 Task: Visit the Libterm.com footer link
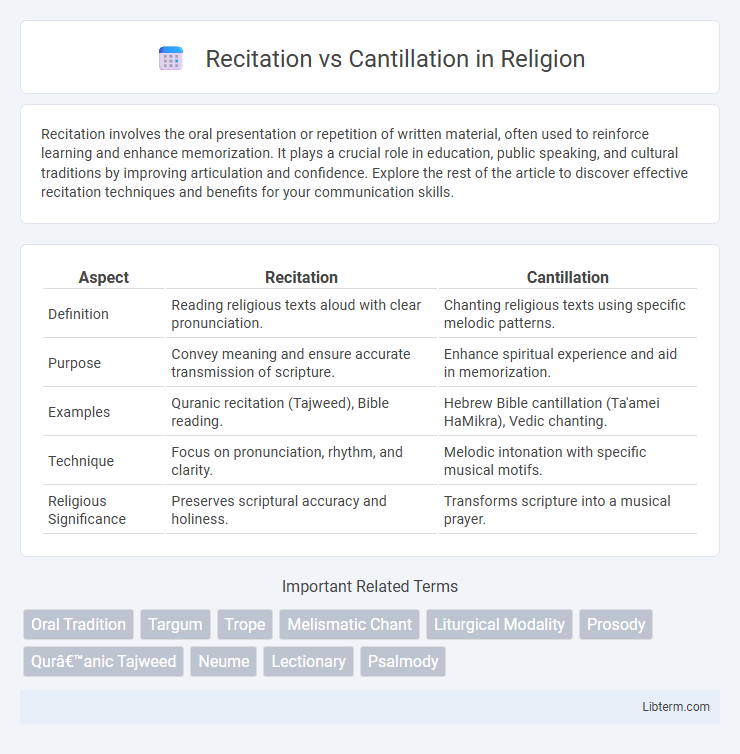[676, 706]
